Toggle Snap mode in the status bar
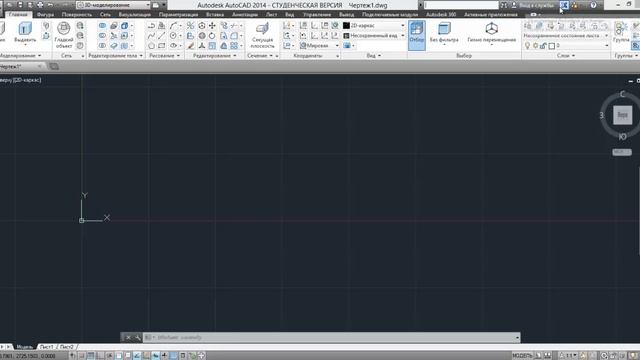This screenshot has width=640, height=360. pyautogui.click(x=82, y=356)
